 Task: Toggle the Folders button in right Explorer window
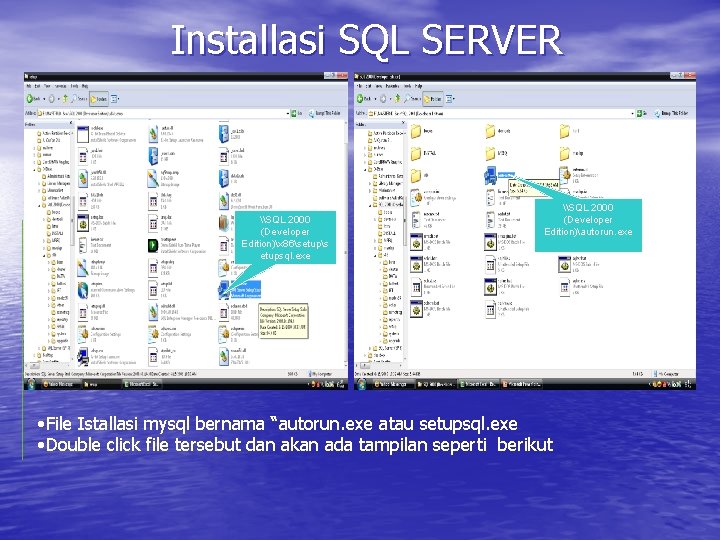click(433, 99)
